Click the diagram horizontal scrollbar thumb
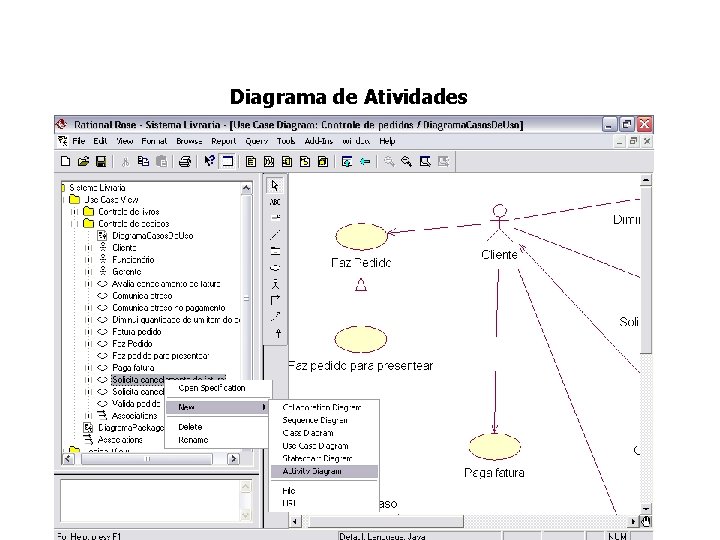This screenshot has width=720, height=540. 386,522
